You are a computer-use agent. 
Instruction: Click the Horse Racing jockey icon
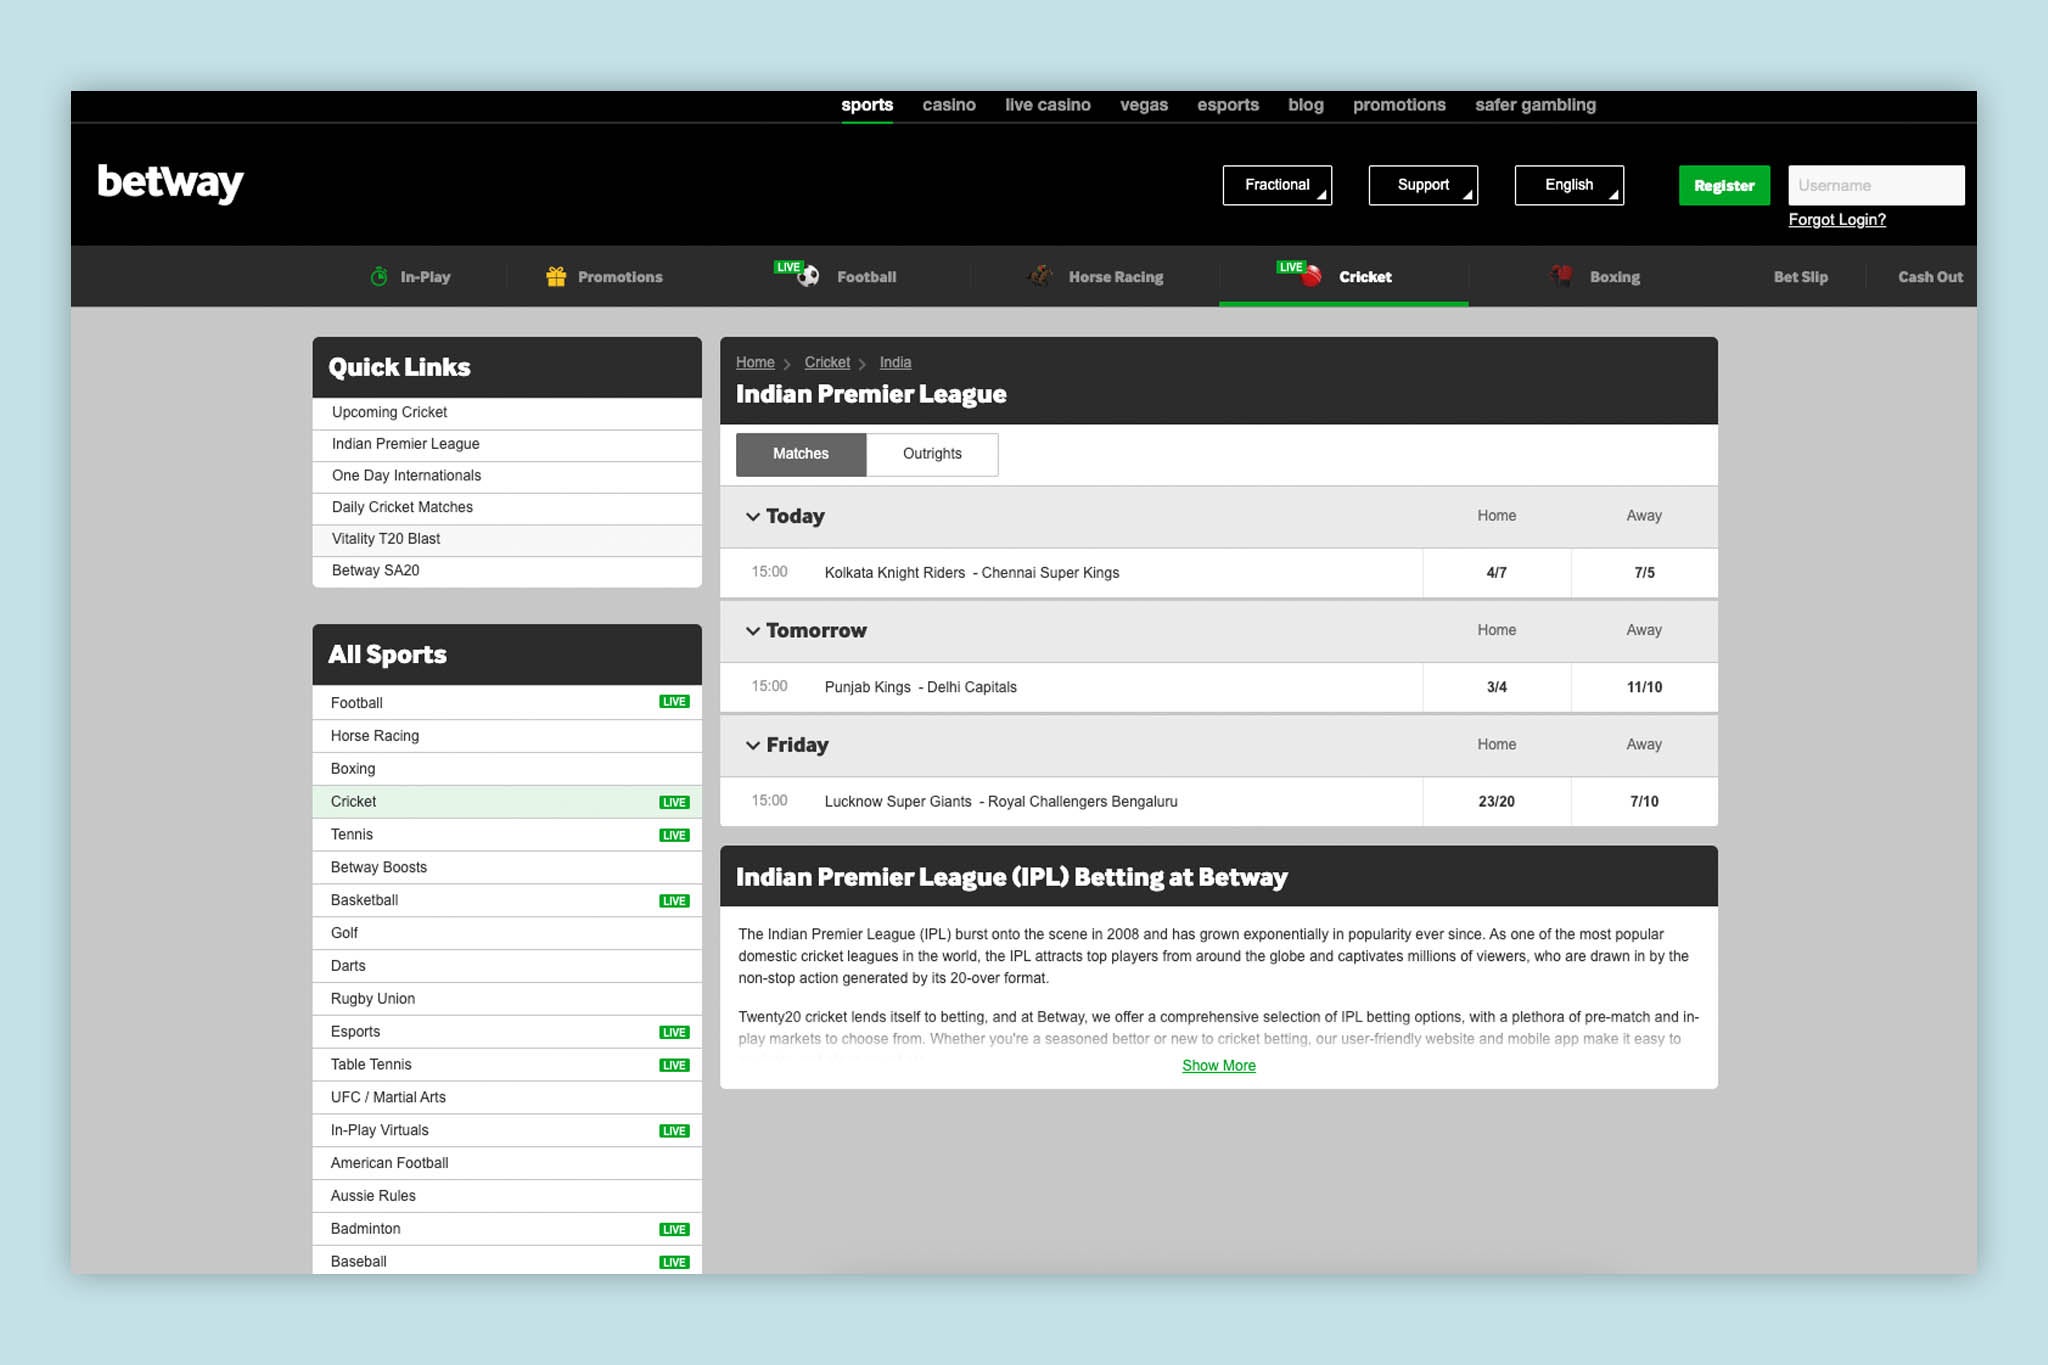pos(1041,277)
